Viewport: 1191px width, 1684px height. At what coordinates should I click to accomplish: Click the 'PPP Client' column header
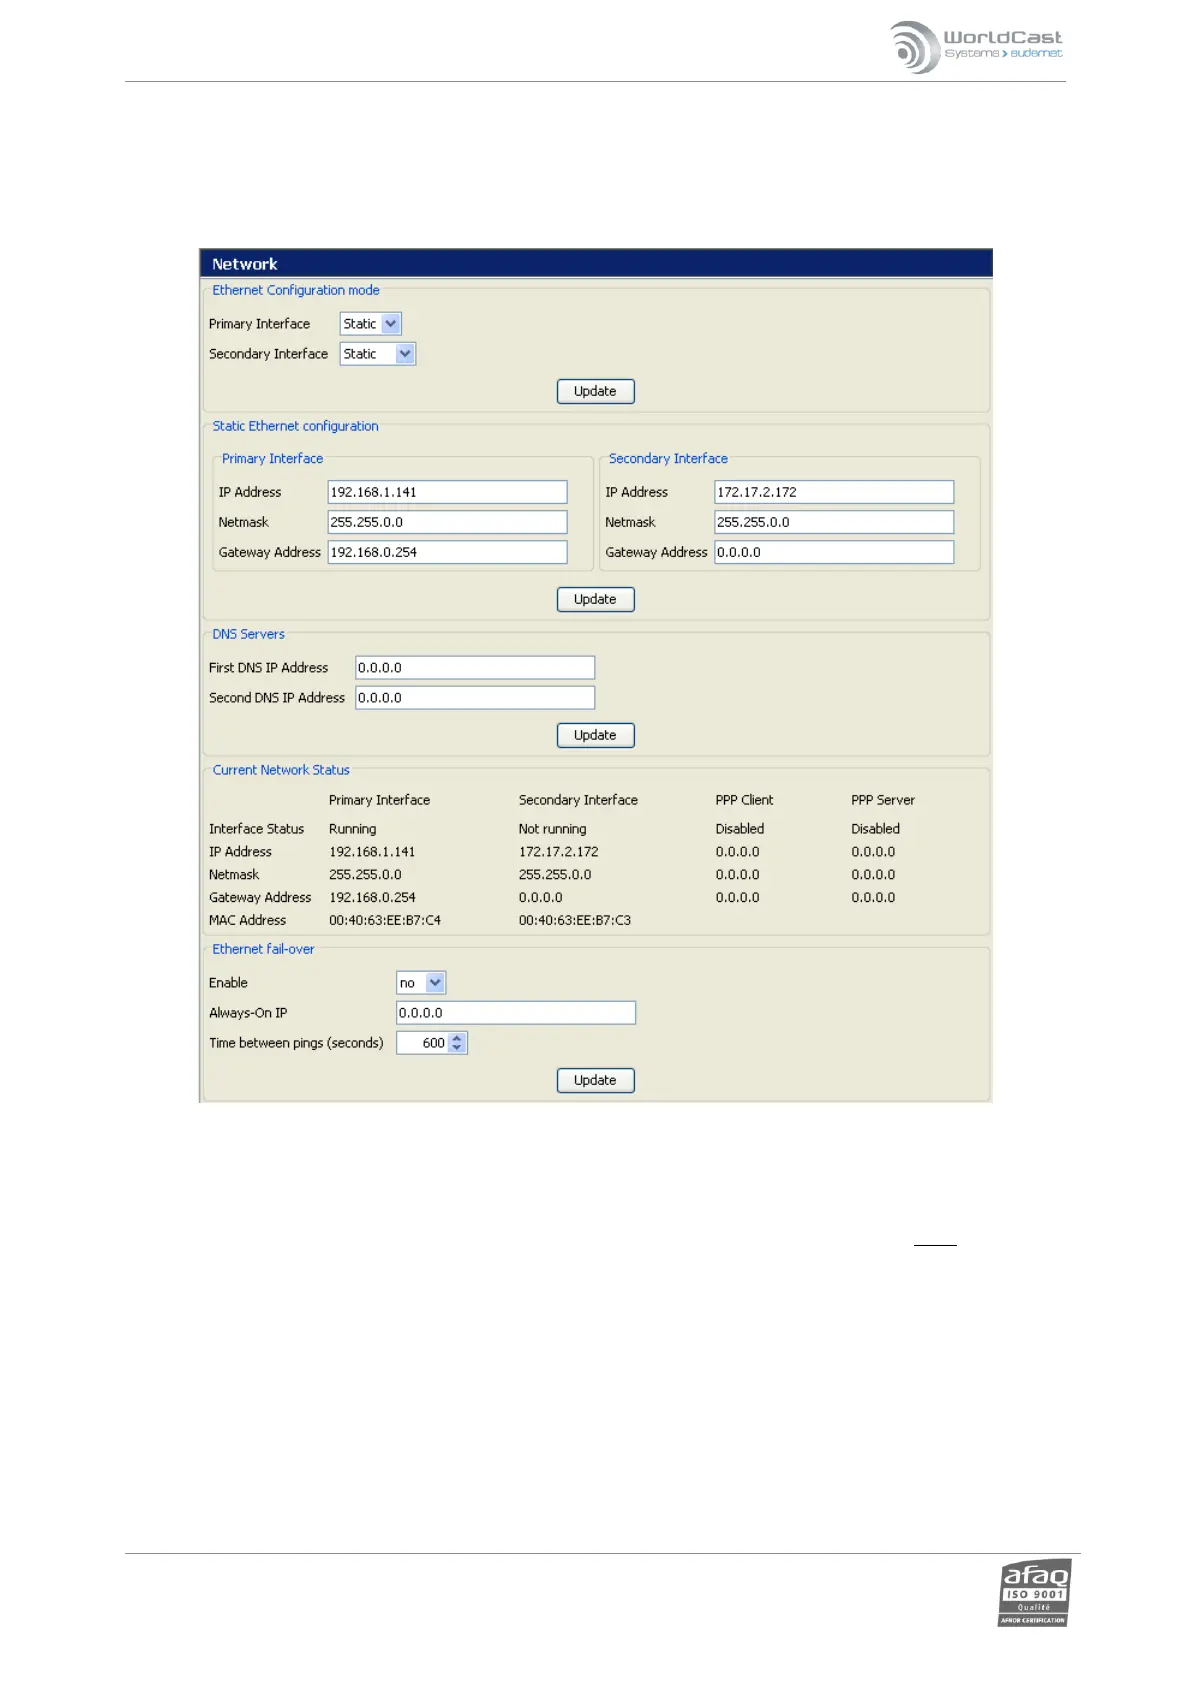point(744,800)
